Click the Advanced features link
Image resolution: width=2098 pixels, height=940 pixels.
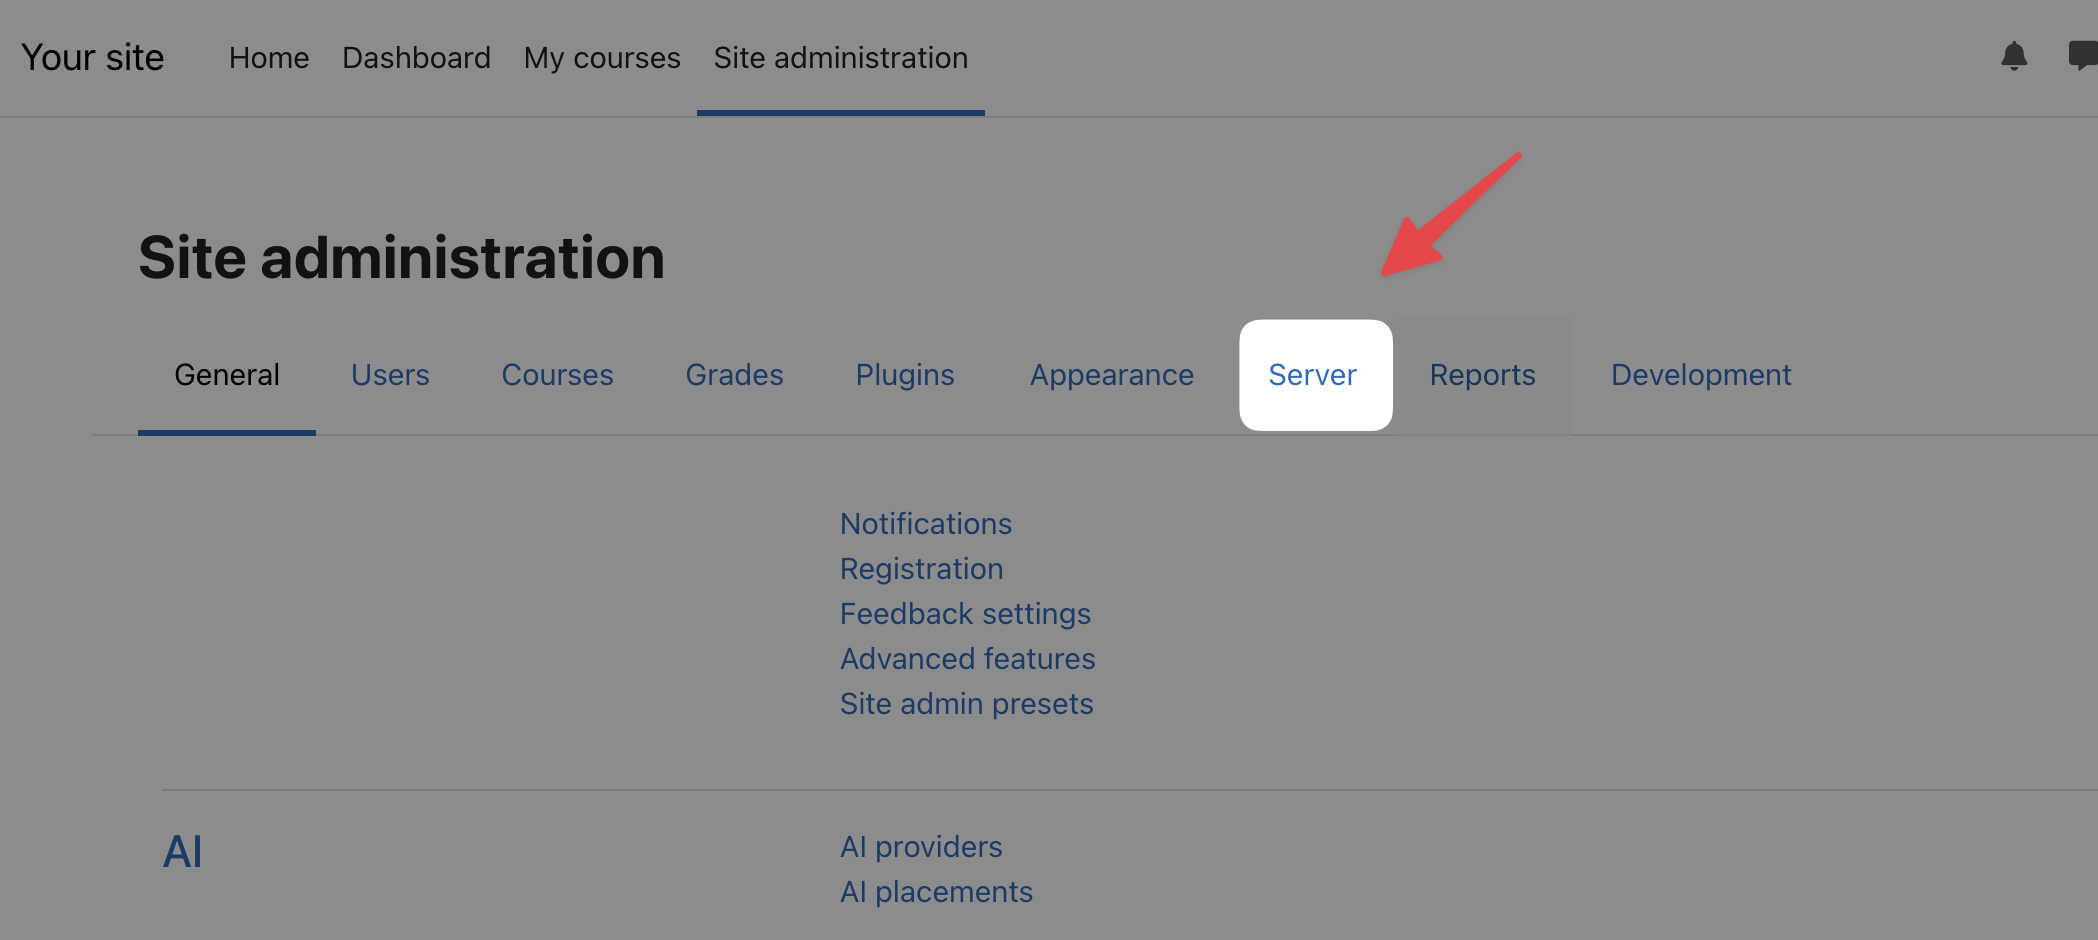pos(967,659)
